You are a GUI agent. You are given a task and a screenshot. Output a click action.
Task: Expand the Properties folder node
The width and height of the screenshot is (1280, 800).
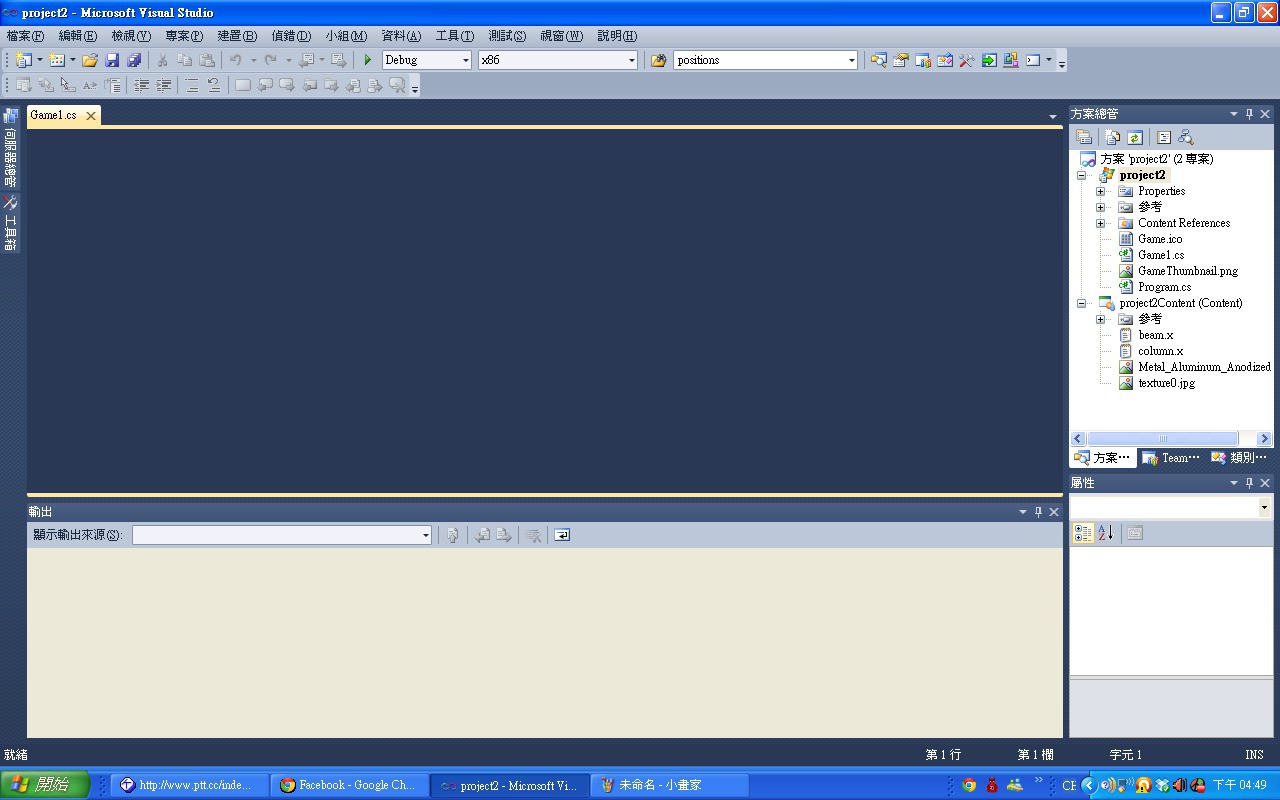(1100, 191)
